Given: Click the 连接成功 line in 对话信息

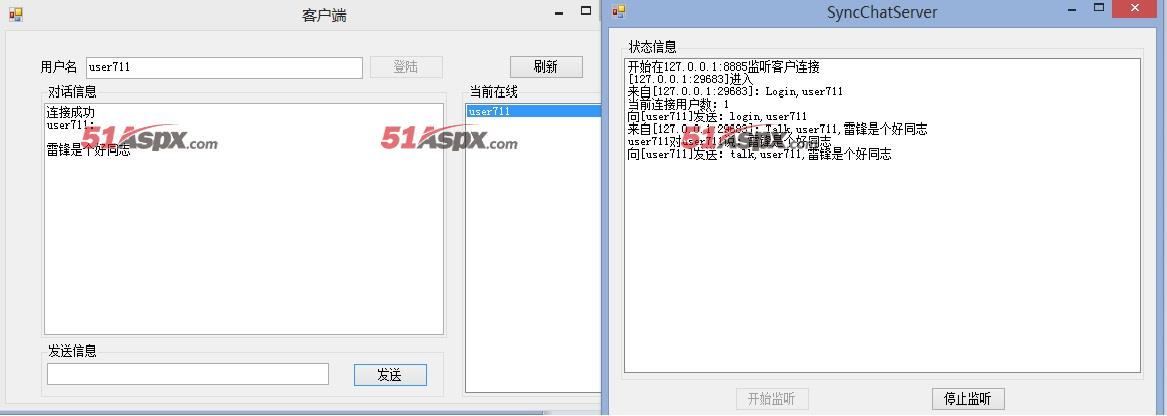Looking at the screenshot, I should pos(71,112).
